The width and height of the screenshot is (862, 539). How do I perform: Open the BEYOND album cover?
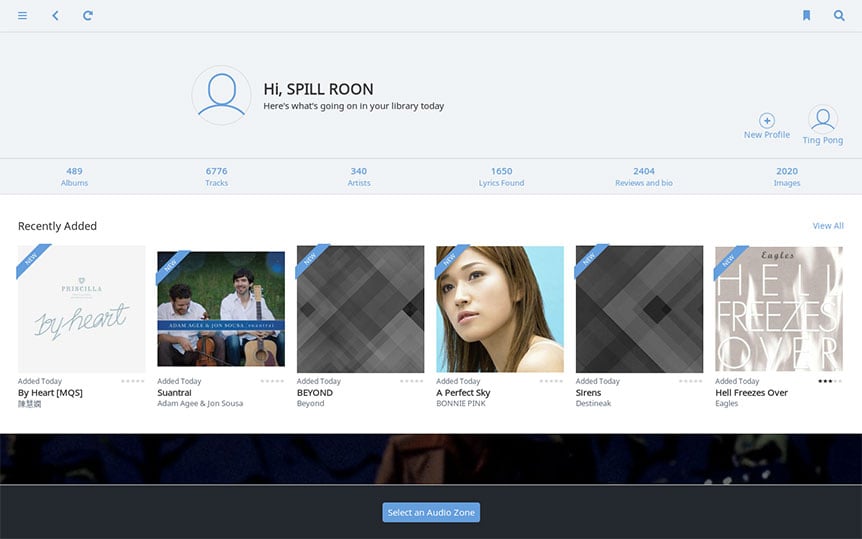(x=361, y=309)
